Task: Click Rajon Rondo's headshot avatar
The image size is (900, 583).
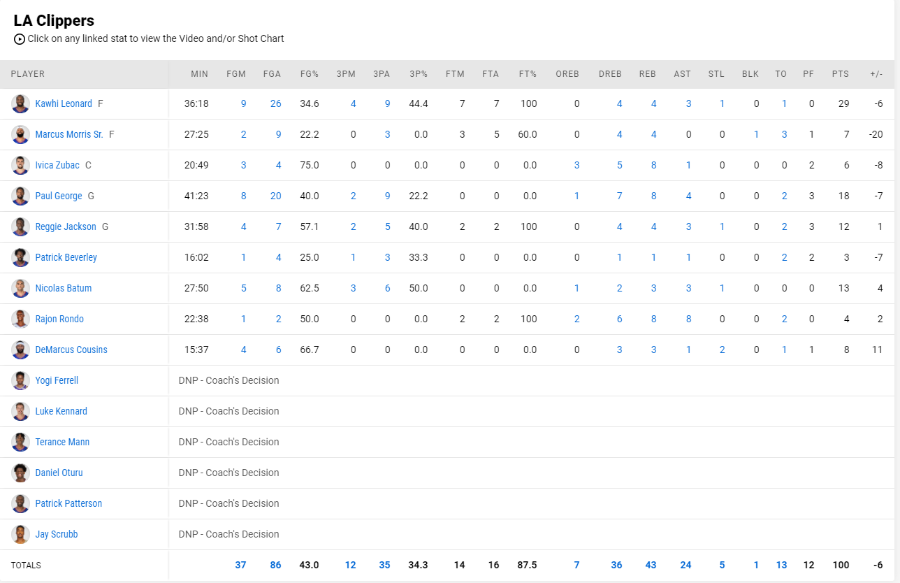Action: 20,319
